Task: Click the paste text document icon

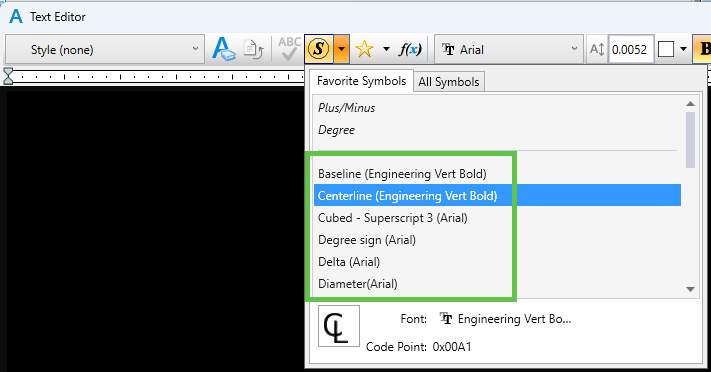Action: coord(253,49)
